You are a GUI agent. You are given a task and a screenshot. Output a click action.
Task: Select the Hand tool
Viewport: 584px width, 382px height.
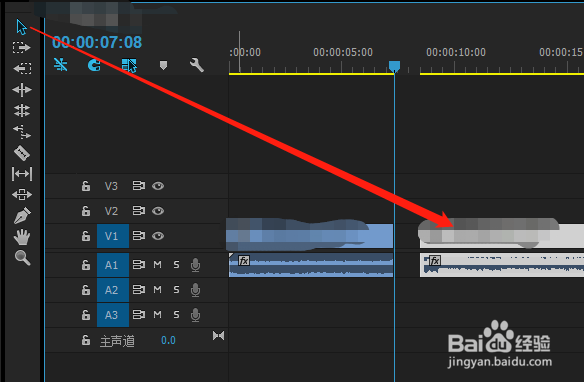[x=22, y=237]
